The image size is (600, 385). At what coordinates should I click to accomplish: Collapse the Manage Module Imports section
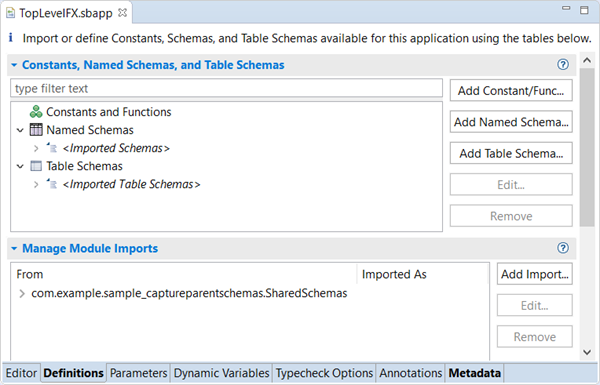[x=14, y=248]
